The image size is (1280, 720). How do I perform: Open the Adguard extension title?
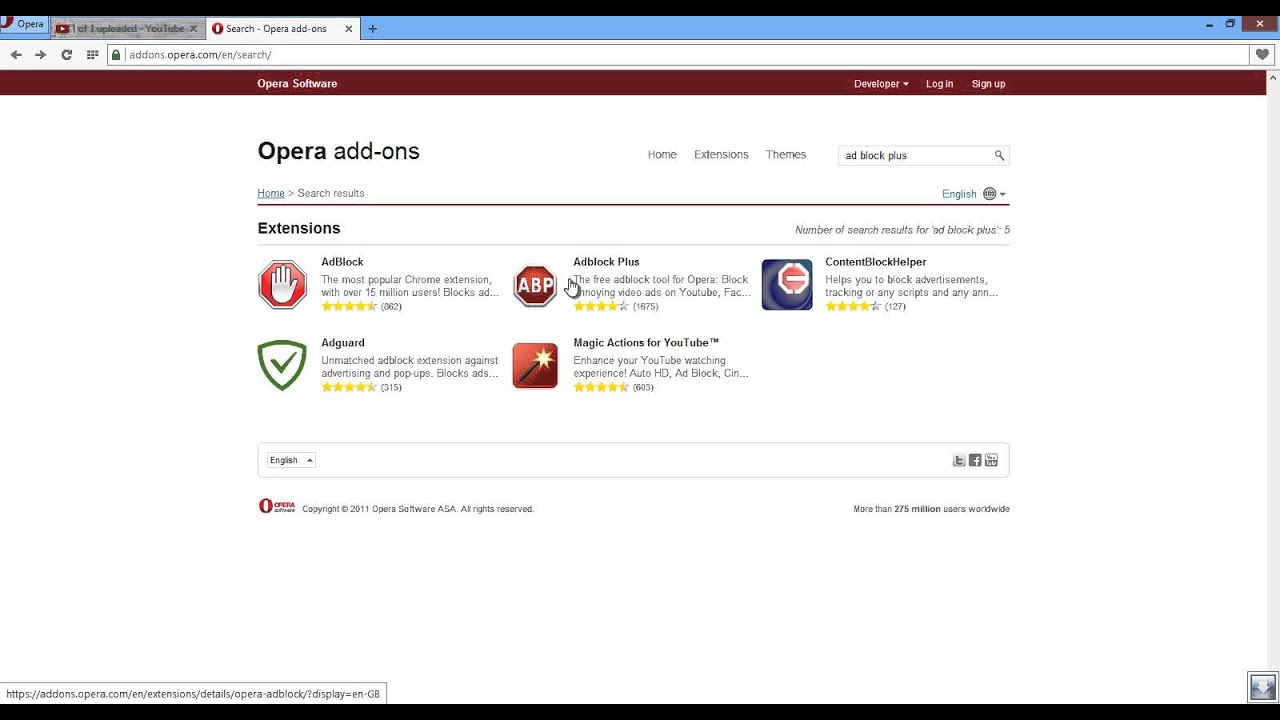[x=343, y=343]
